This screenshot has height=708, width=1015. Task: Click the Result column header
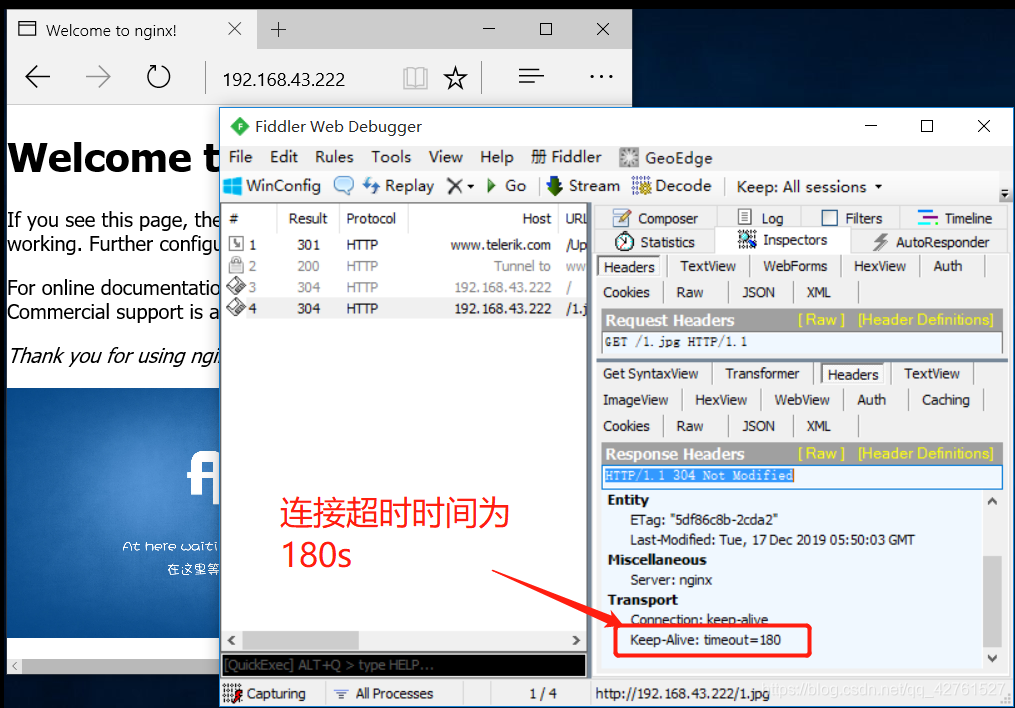(x=307, y=219)
